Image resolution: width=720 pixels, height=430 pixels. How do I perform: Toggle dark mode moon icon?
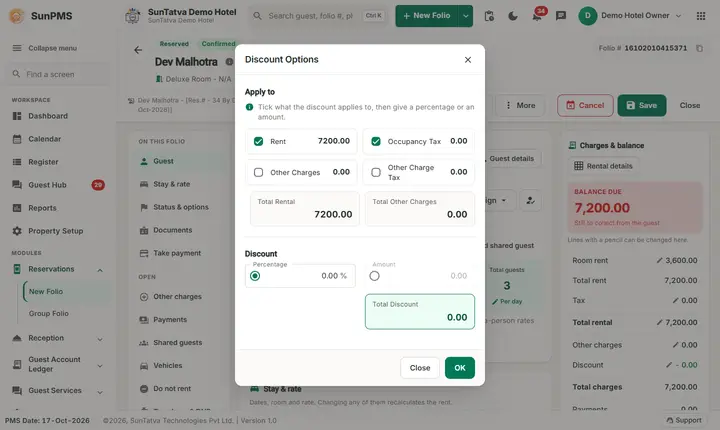coord(513,16)
